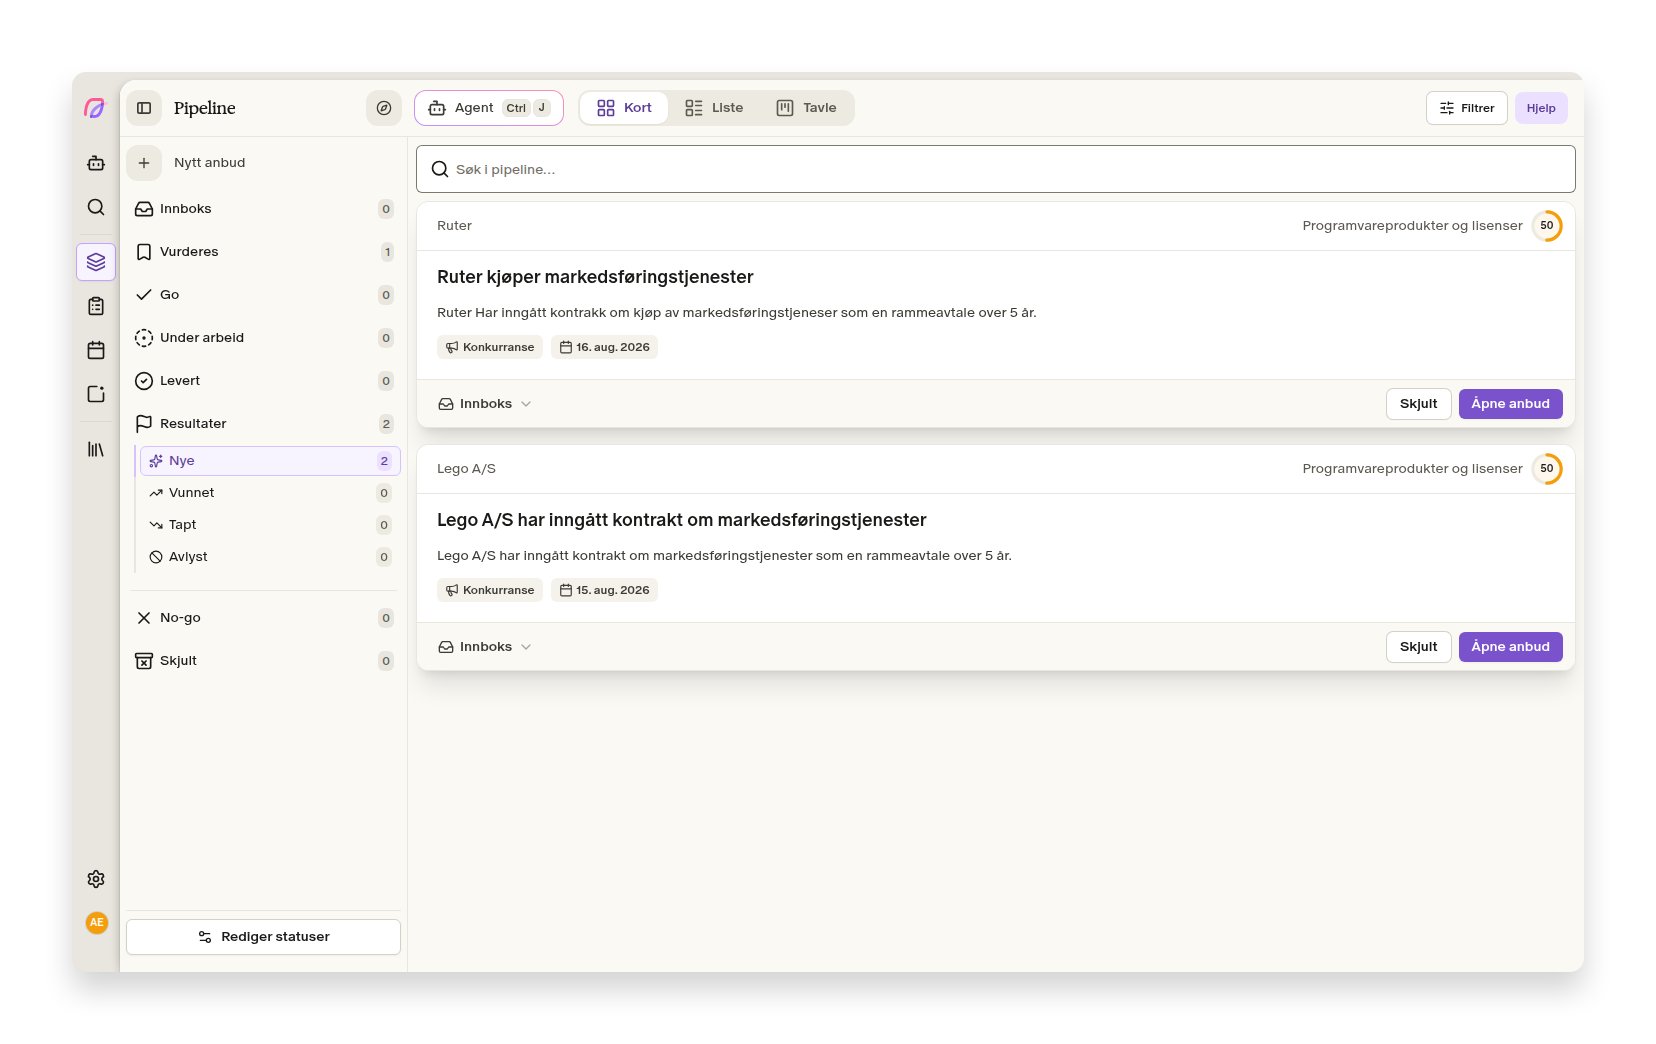Open the Agent button

click(x=489, y=108)
